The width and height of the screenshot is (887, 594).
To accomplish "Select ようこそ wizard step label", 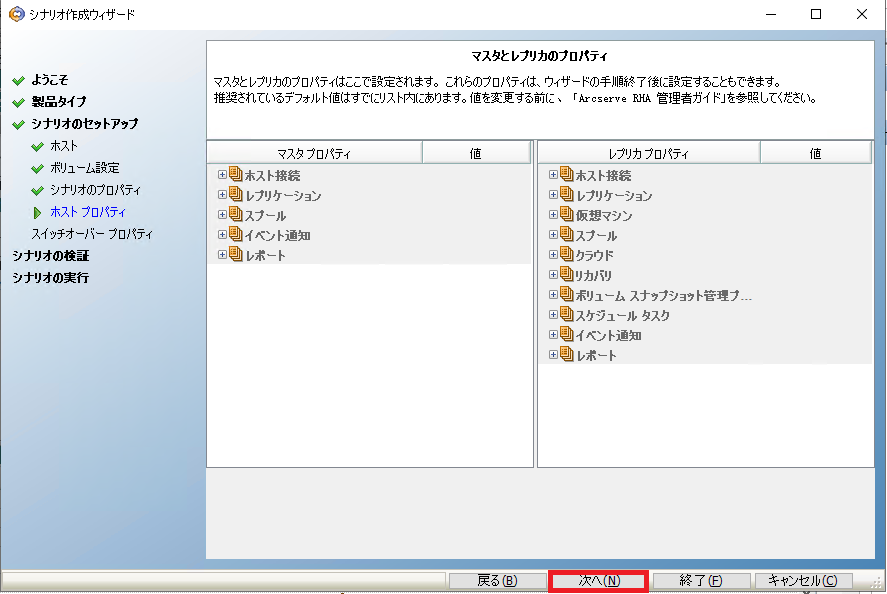I will [50, 80].
